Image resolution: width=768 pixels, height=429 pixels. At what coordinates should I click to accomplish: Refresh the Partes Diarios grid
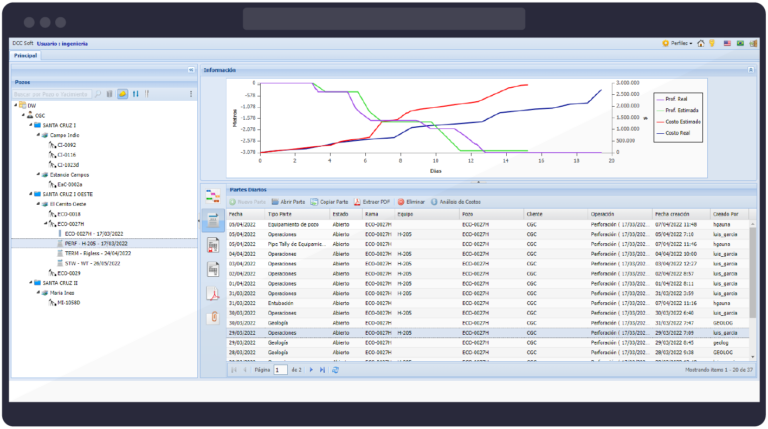pyautogui.click(x=336, y=370)
